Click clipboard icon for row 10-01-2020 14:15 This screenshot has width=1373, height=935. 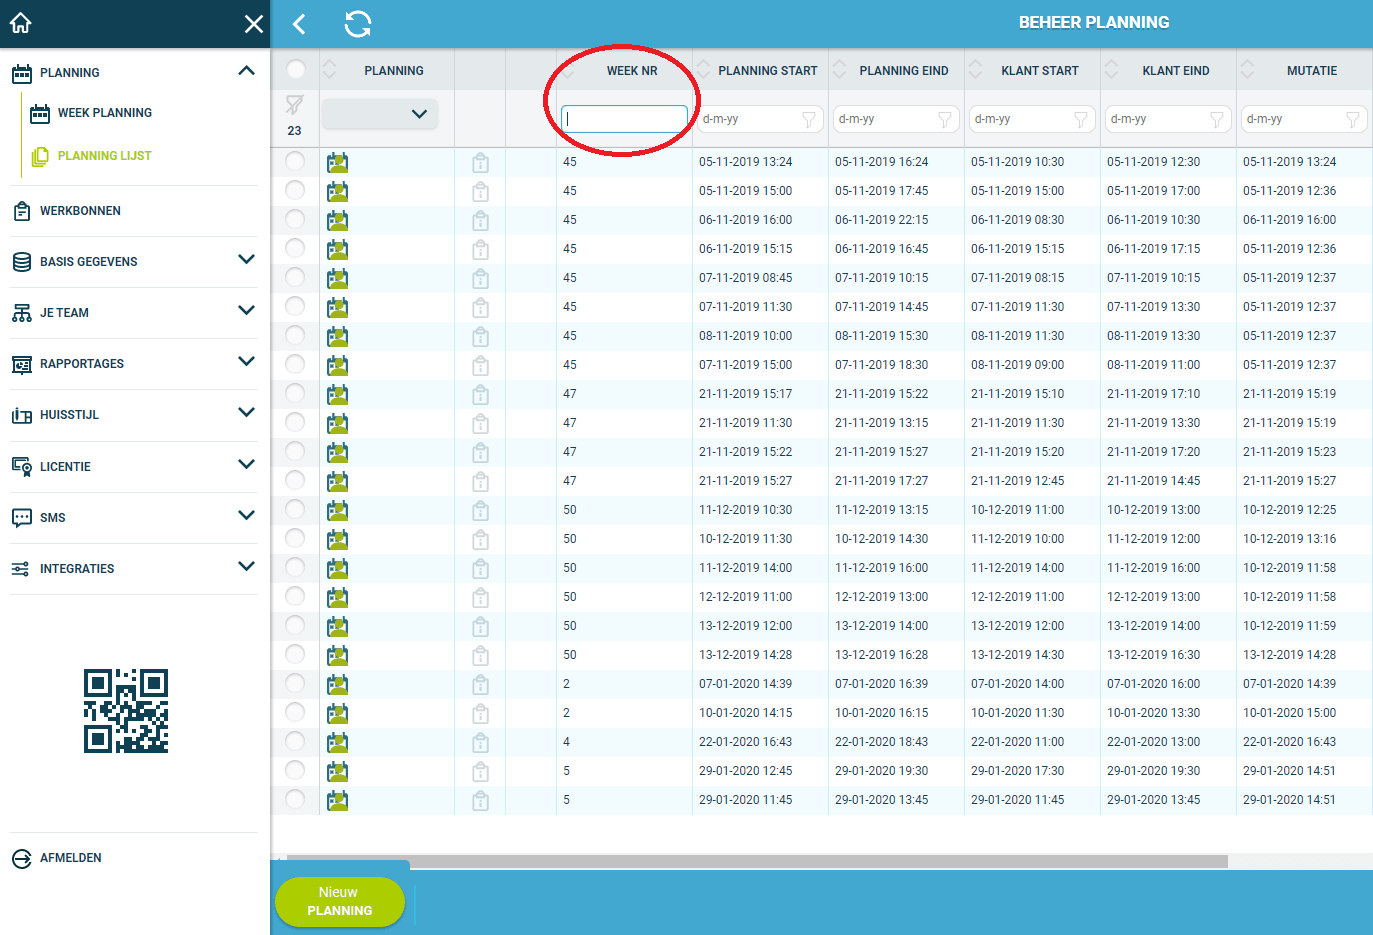click(481, 713)
